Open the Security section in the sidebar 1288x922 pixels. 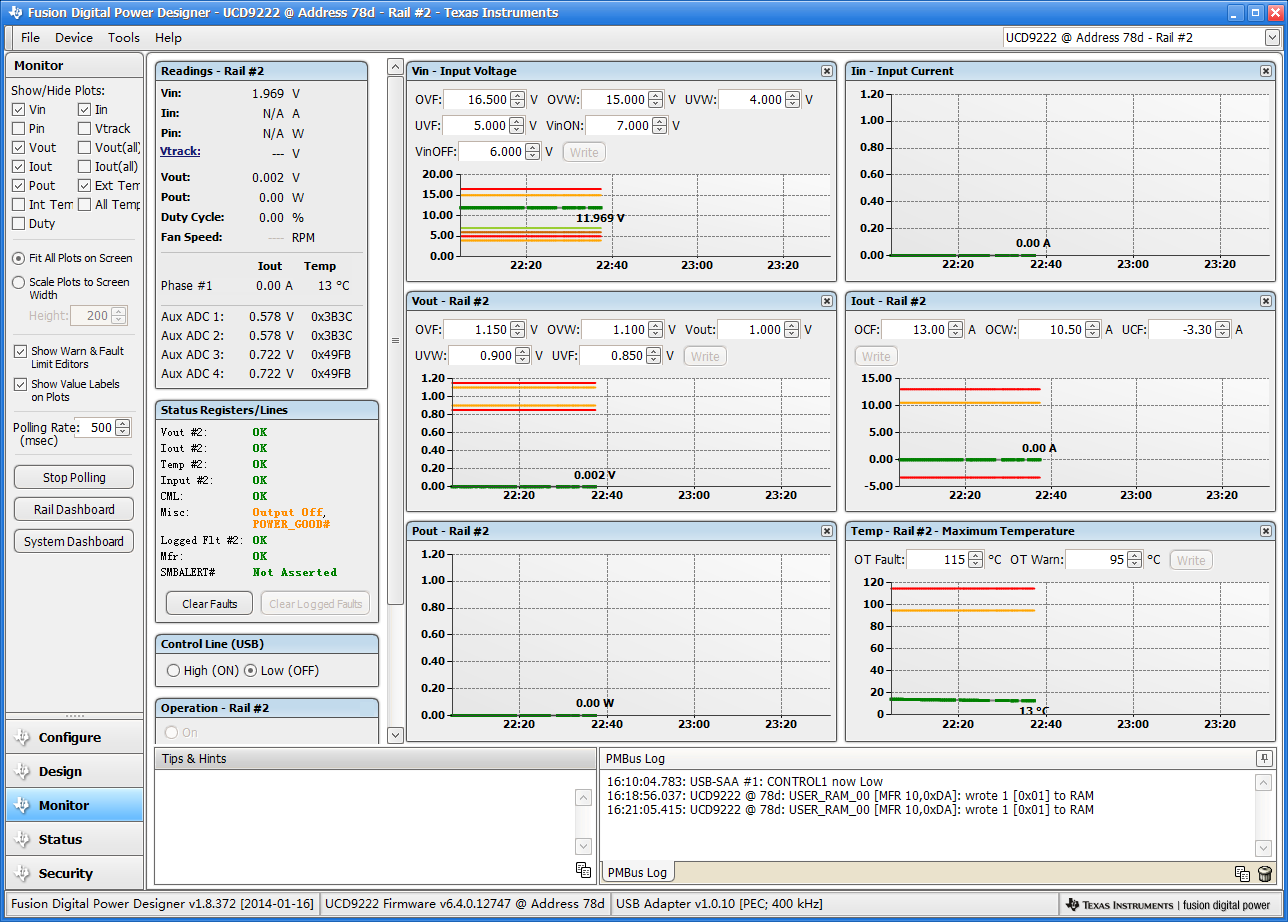[x=74, y=874]
